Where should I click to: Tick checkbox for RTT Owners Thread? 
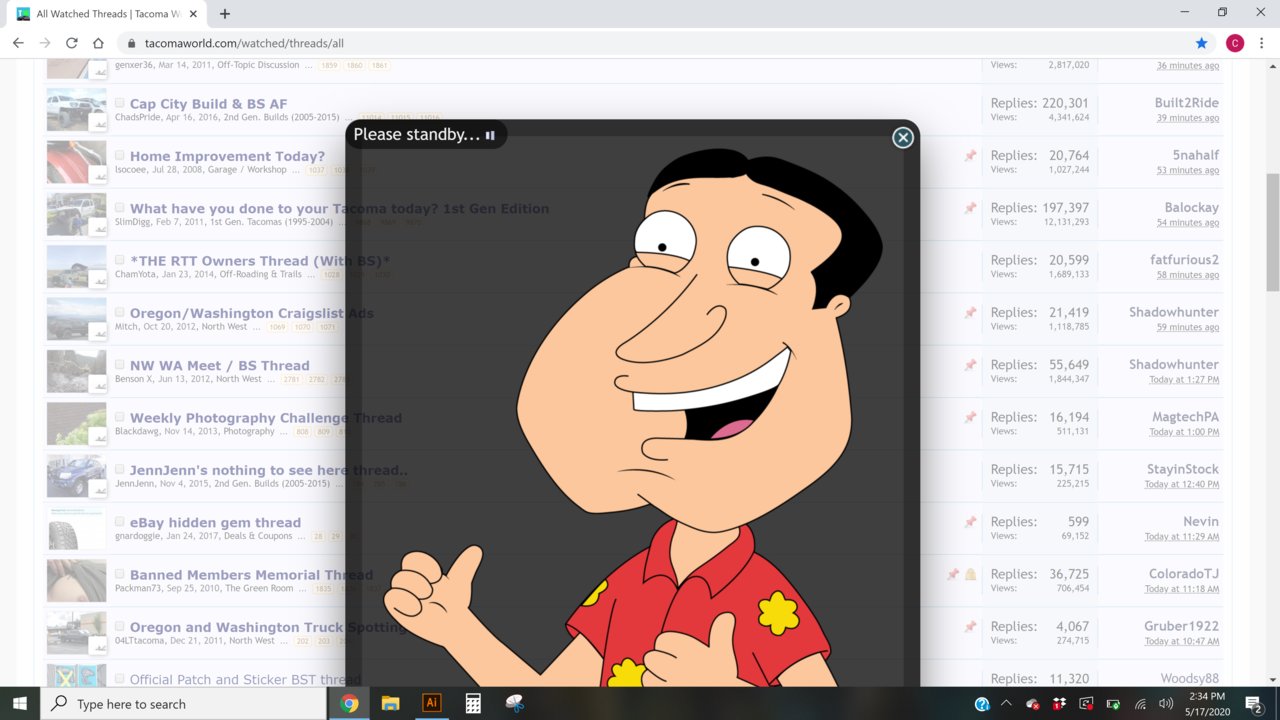[120, 260]
